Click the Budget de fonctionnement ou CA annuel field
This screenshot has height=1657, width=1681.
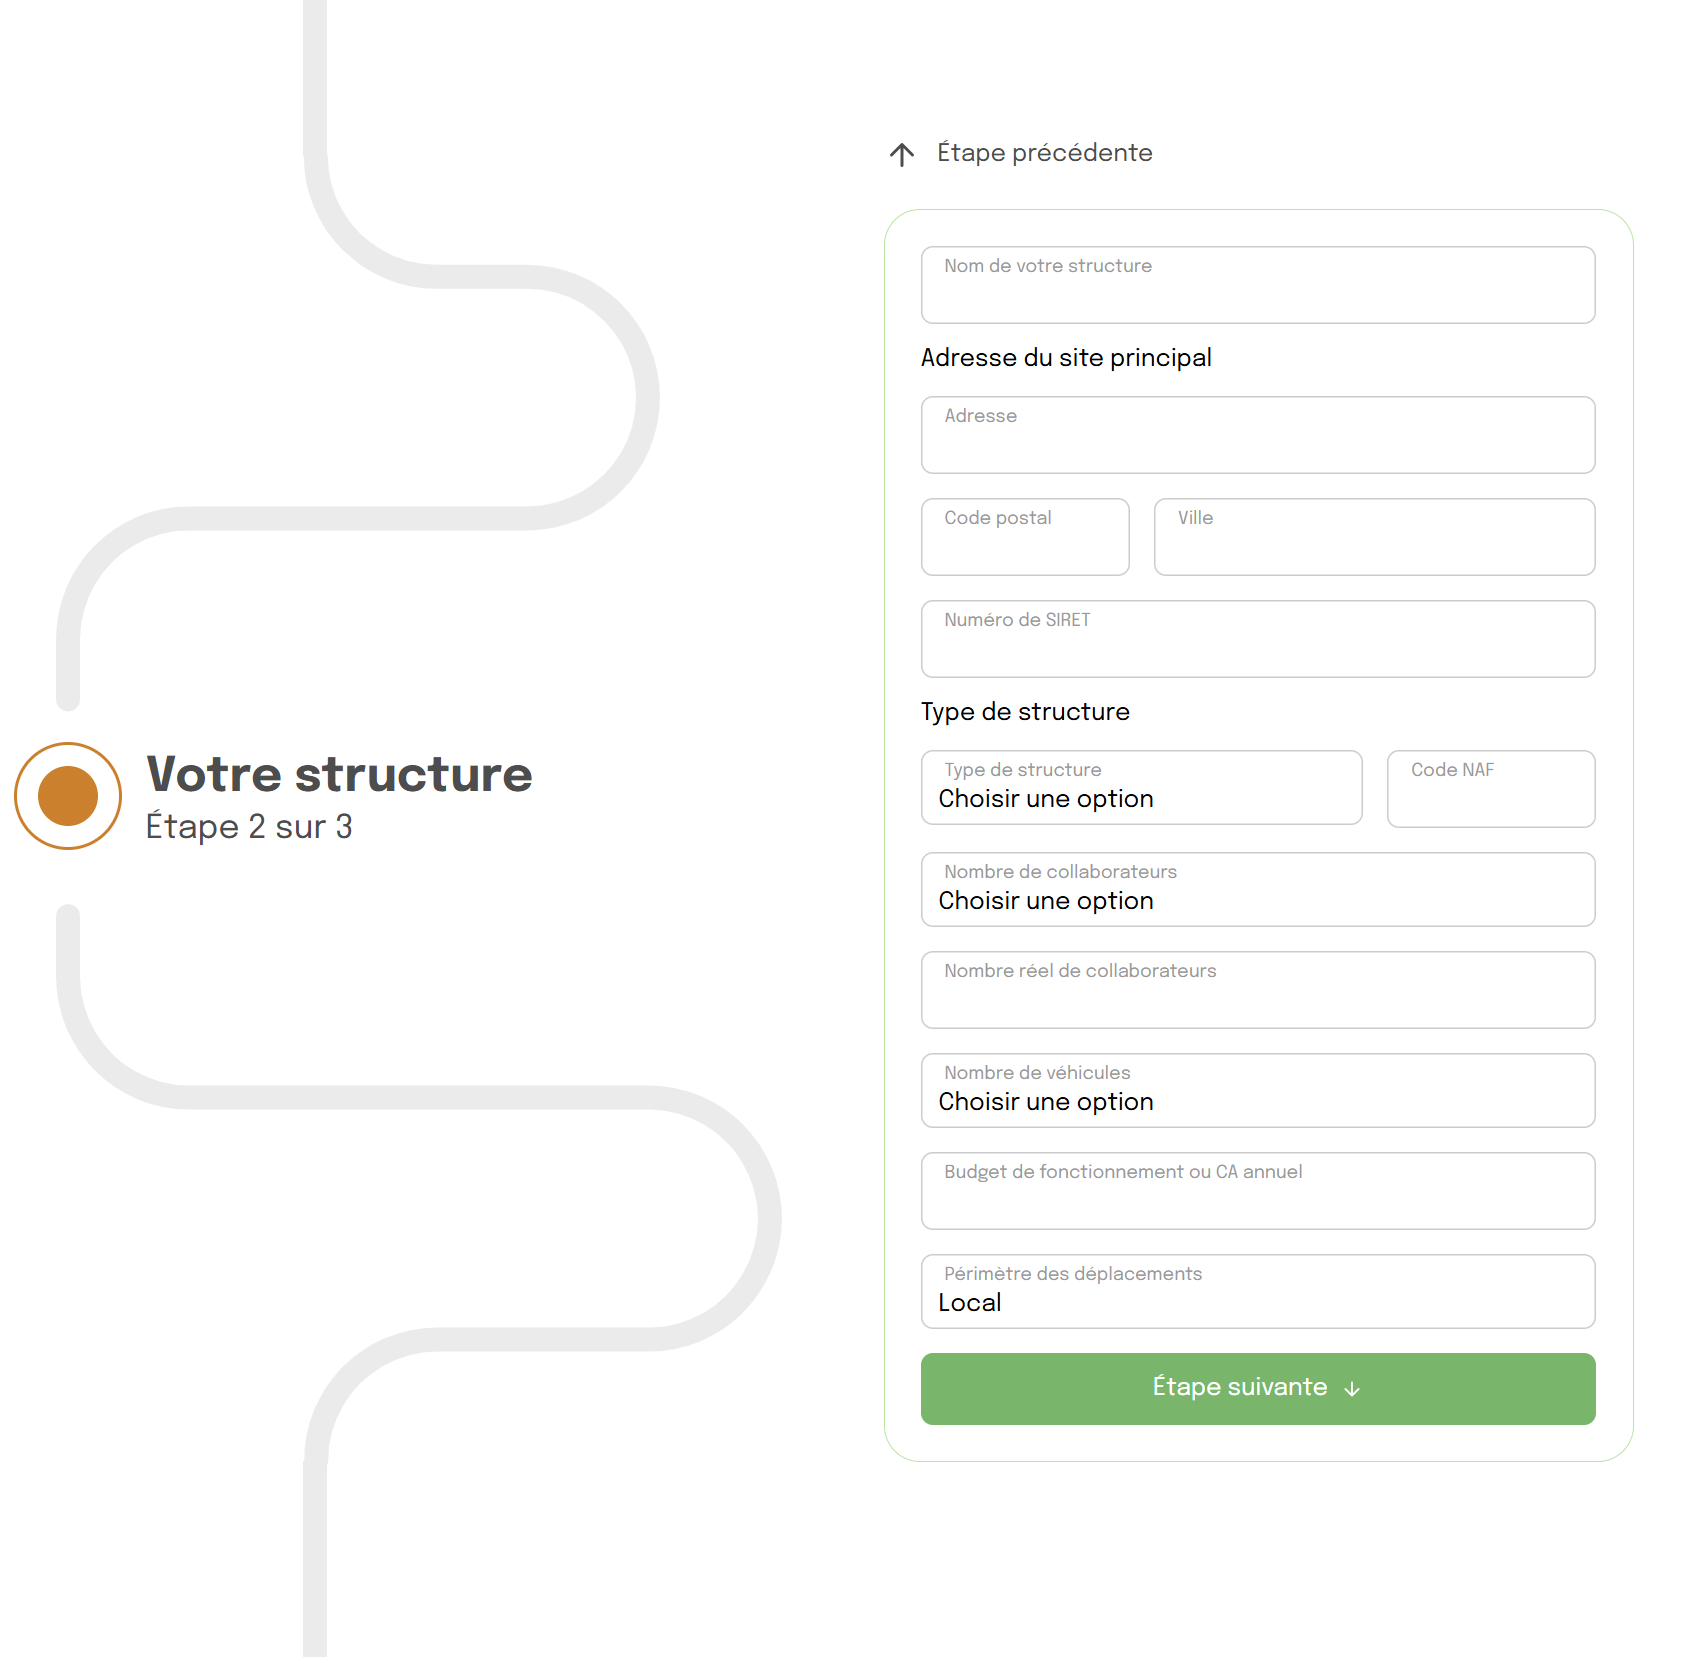pos(1257,1192)
